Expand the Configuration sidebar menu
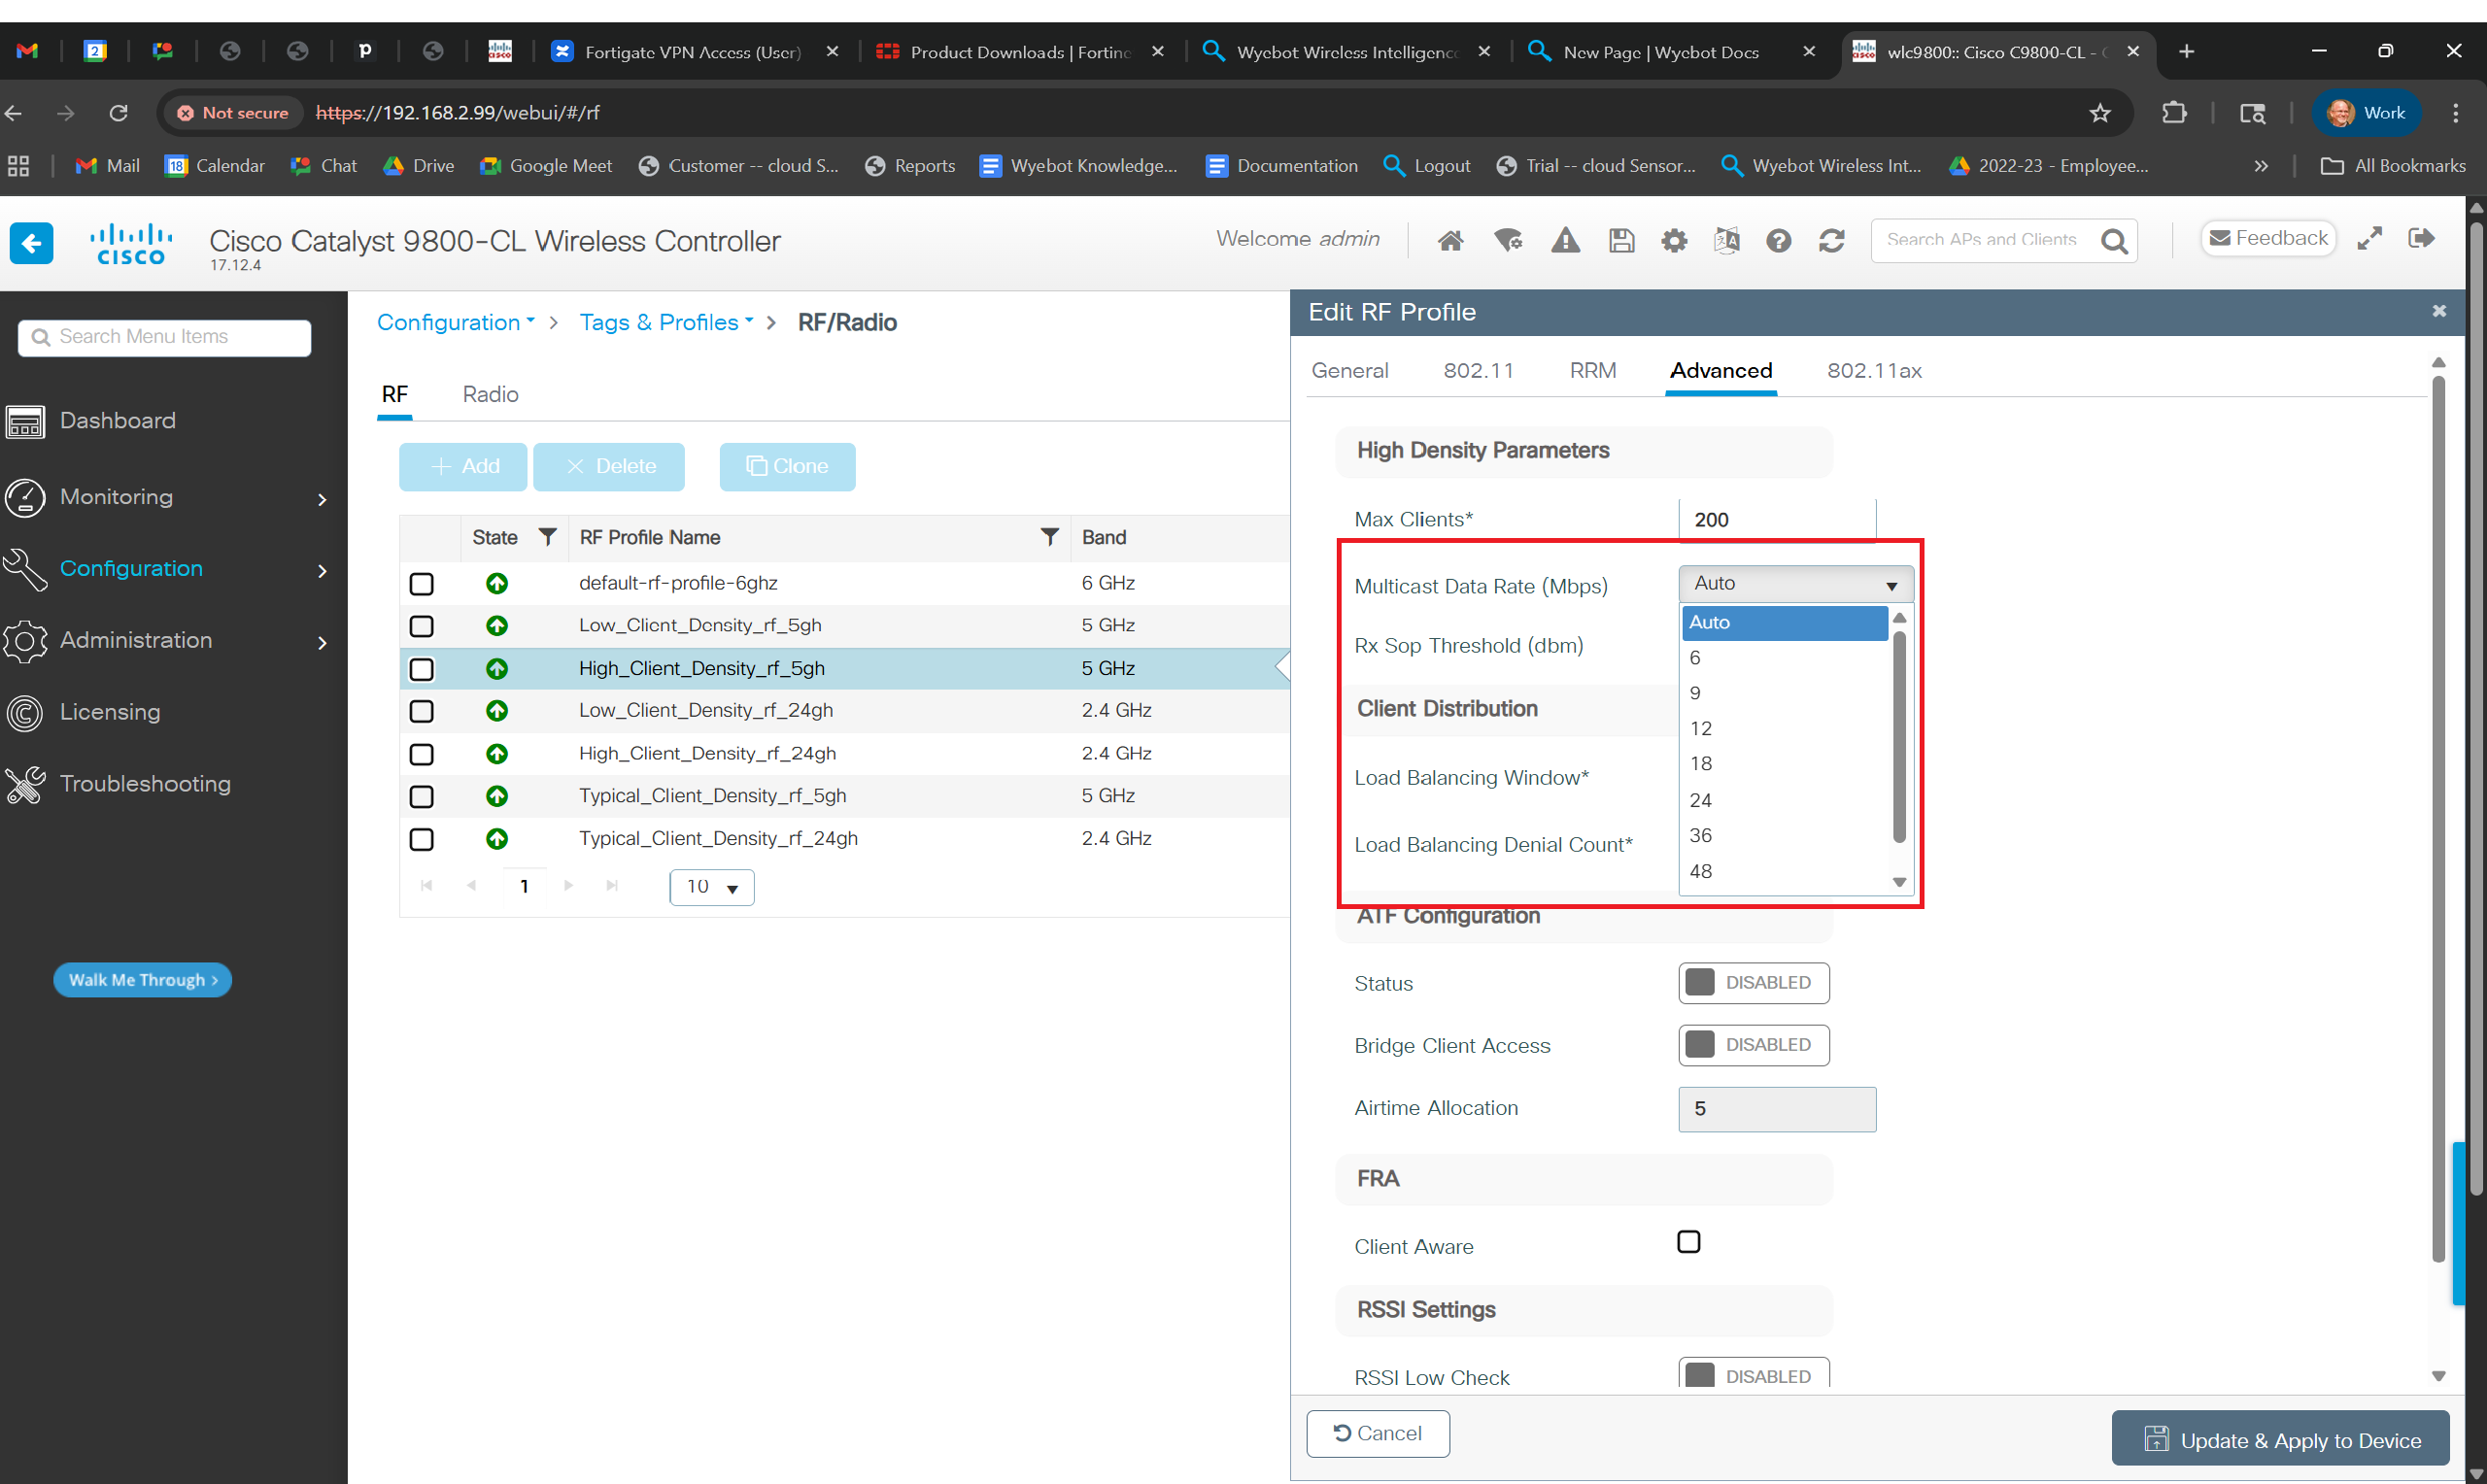The width and height of the screenshot is (2487, 1484). (166, 569)
